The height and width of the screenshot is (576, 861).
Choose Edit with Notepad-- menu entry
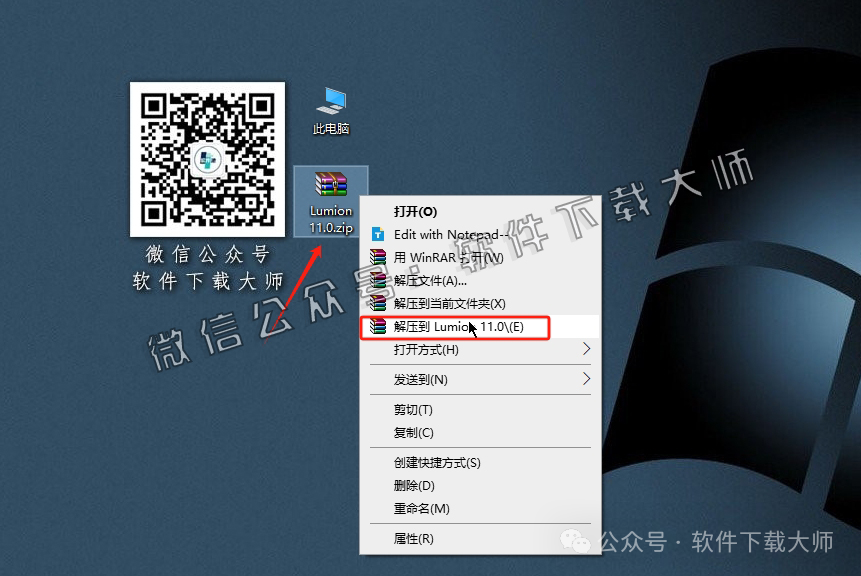pos(480,234)
